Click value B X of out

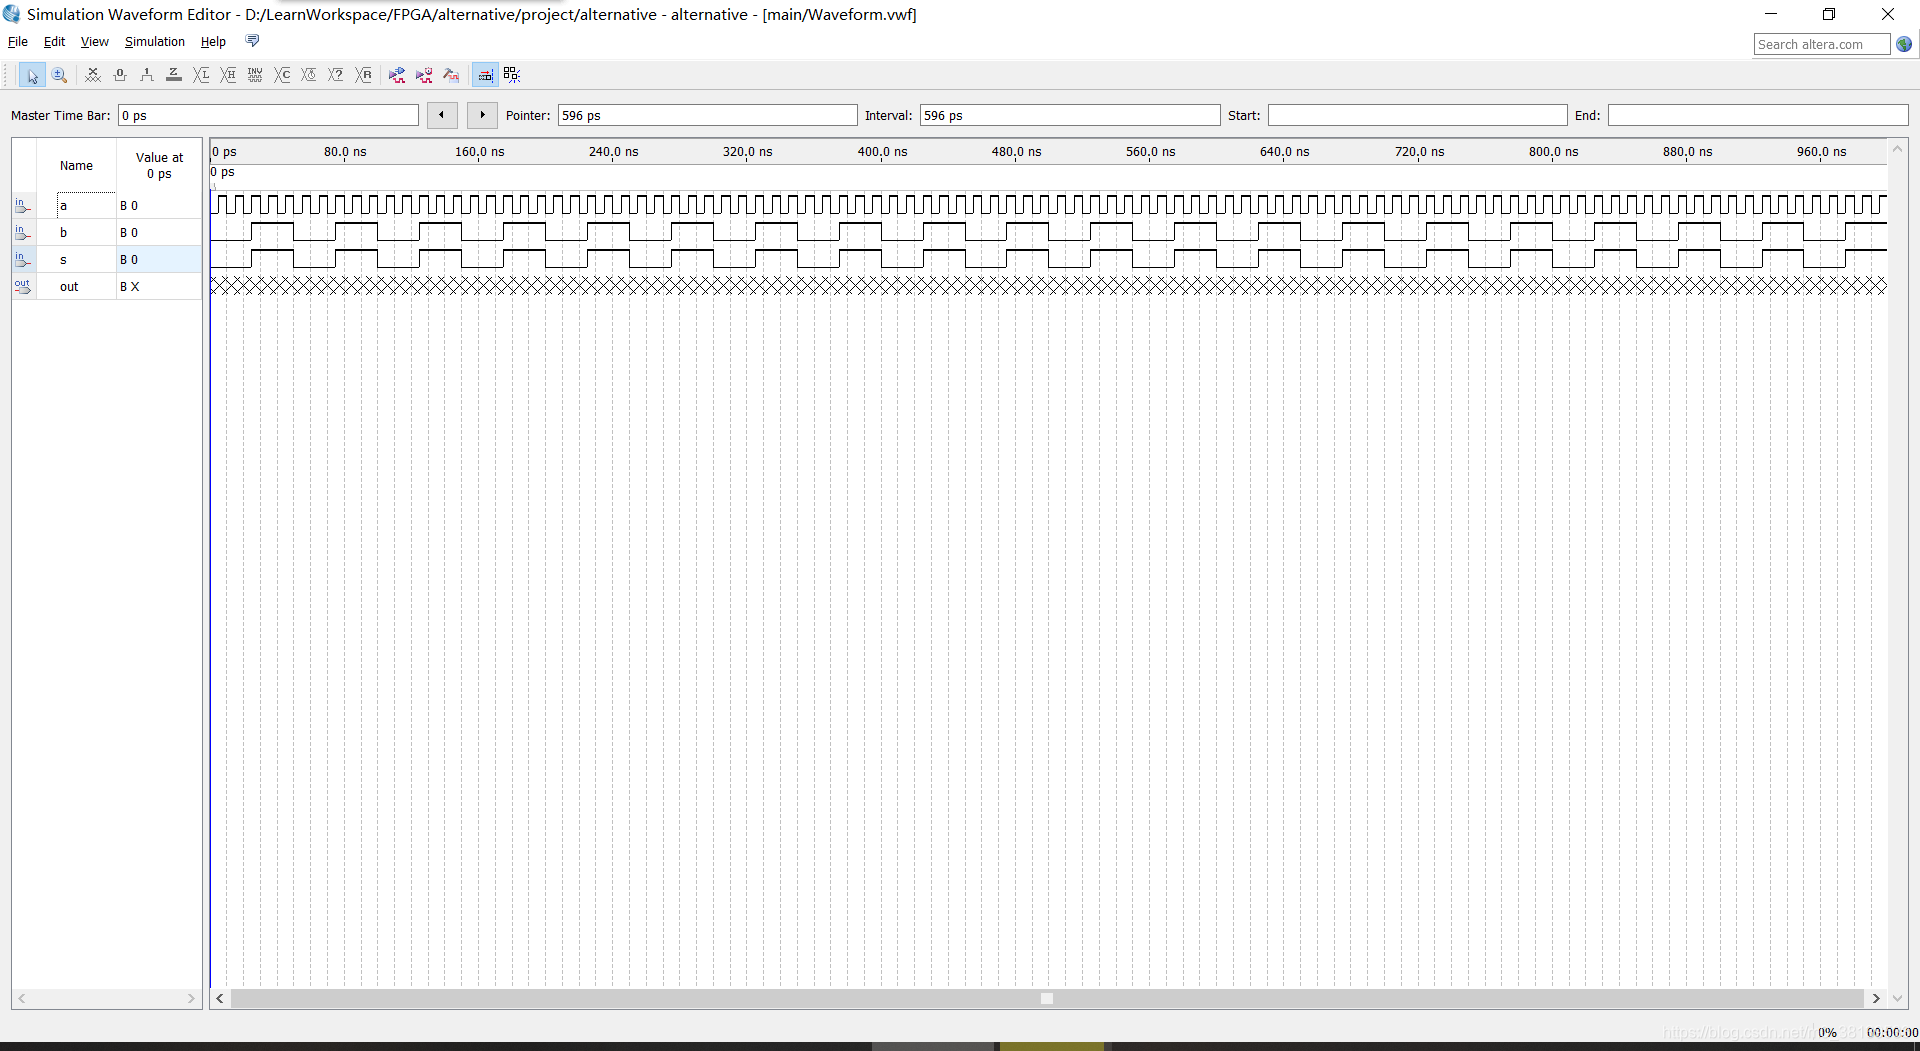coord(130,287)
